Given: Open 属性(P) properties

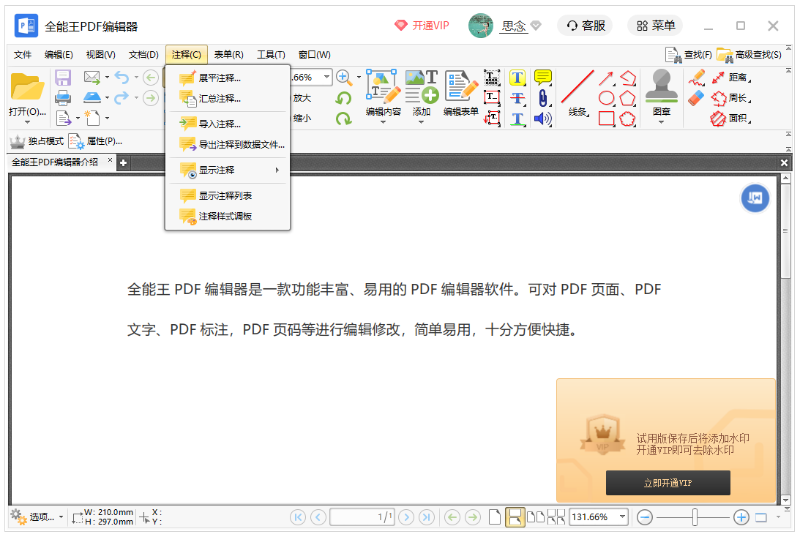Looking at the screenshot, I should point(95,141).
